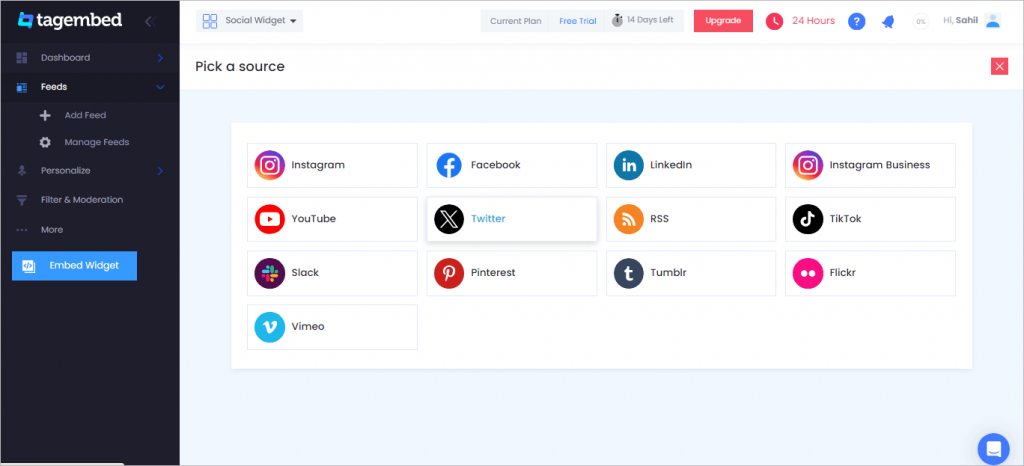Expand the Dashboard menu chevron
The width and height of the screenshot is (1024, 466).
[x=160, y=58]
